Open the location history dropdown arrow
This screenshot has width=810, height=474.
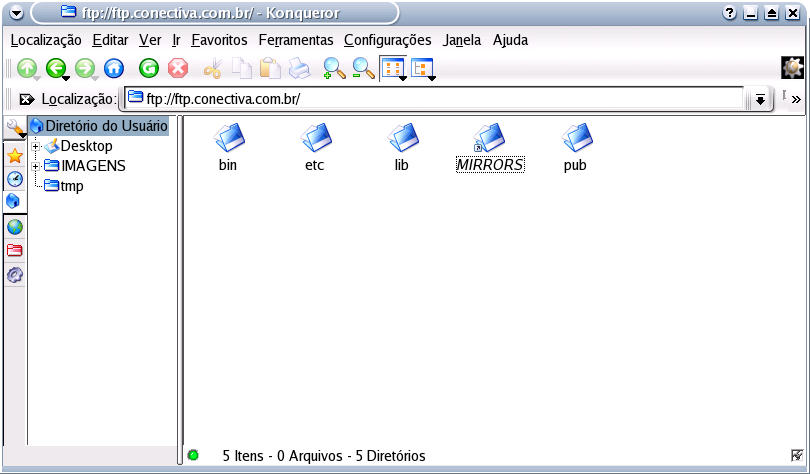coord(760,99)
